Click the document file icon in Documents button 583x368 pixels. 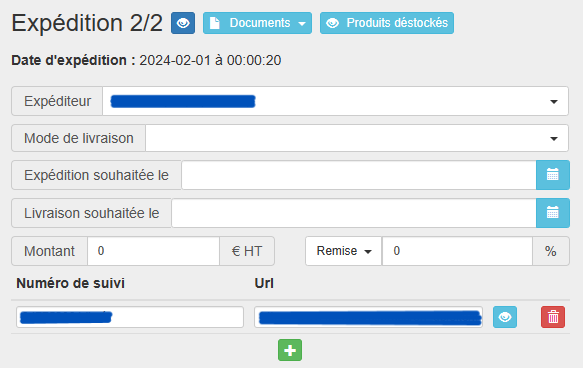[215, 23]
